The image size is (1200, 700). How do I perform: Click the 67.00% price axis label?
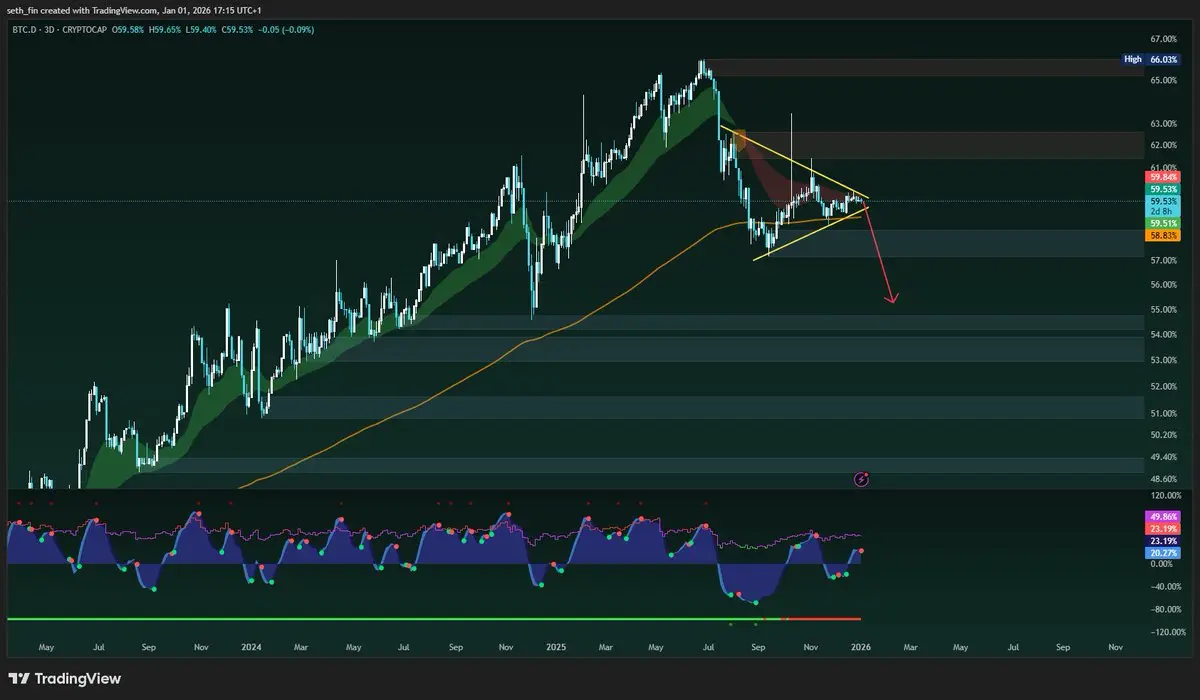coord(1162,38)
